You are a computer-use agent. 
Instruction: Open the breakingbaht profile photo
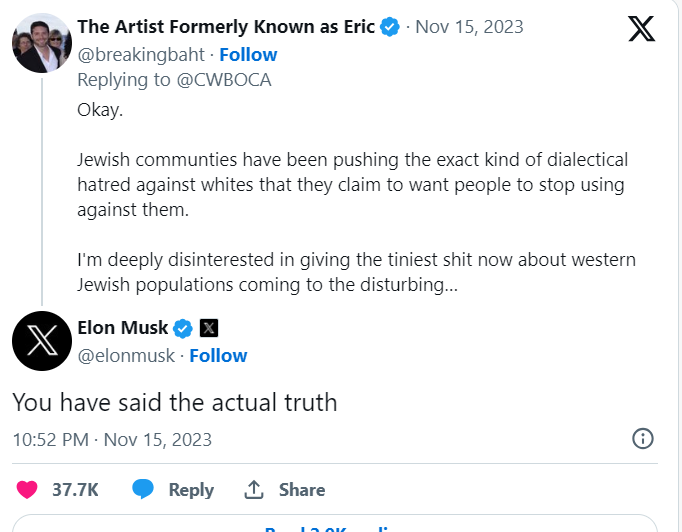[x=41, y=44]
